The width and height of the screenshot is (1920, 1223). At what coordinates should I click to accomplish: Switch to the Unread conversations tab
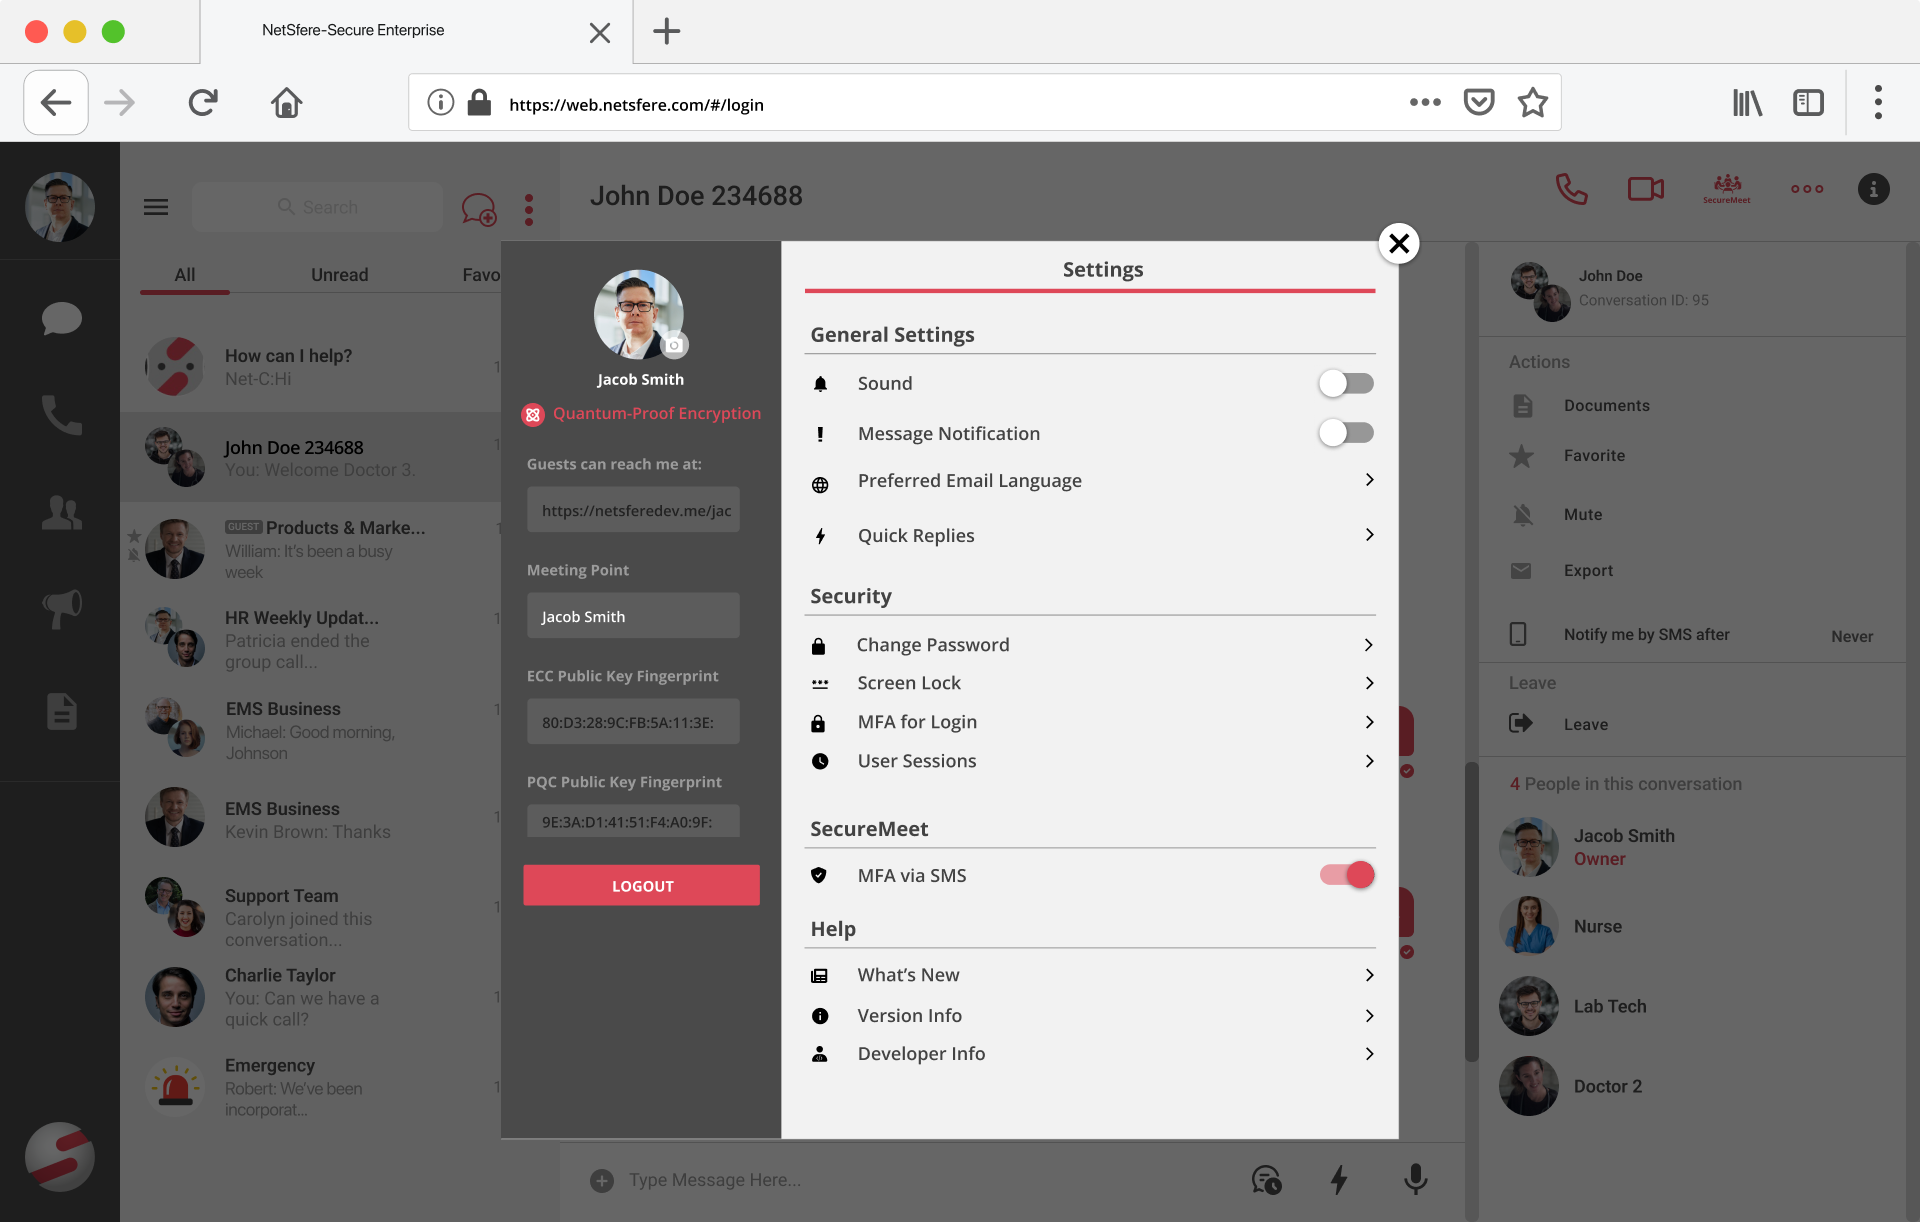pos(339,275)
